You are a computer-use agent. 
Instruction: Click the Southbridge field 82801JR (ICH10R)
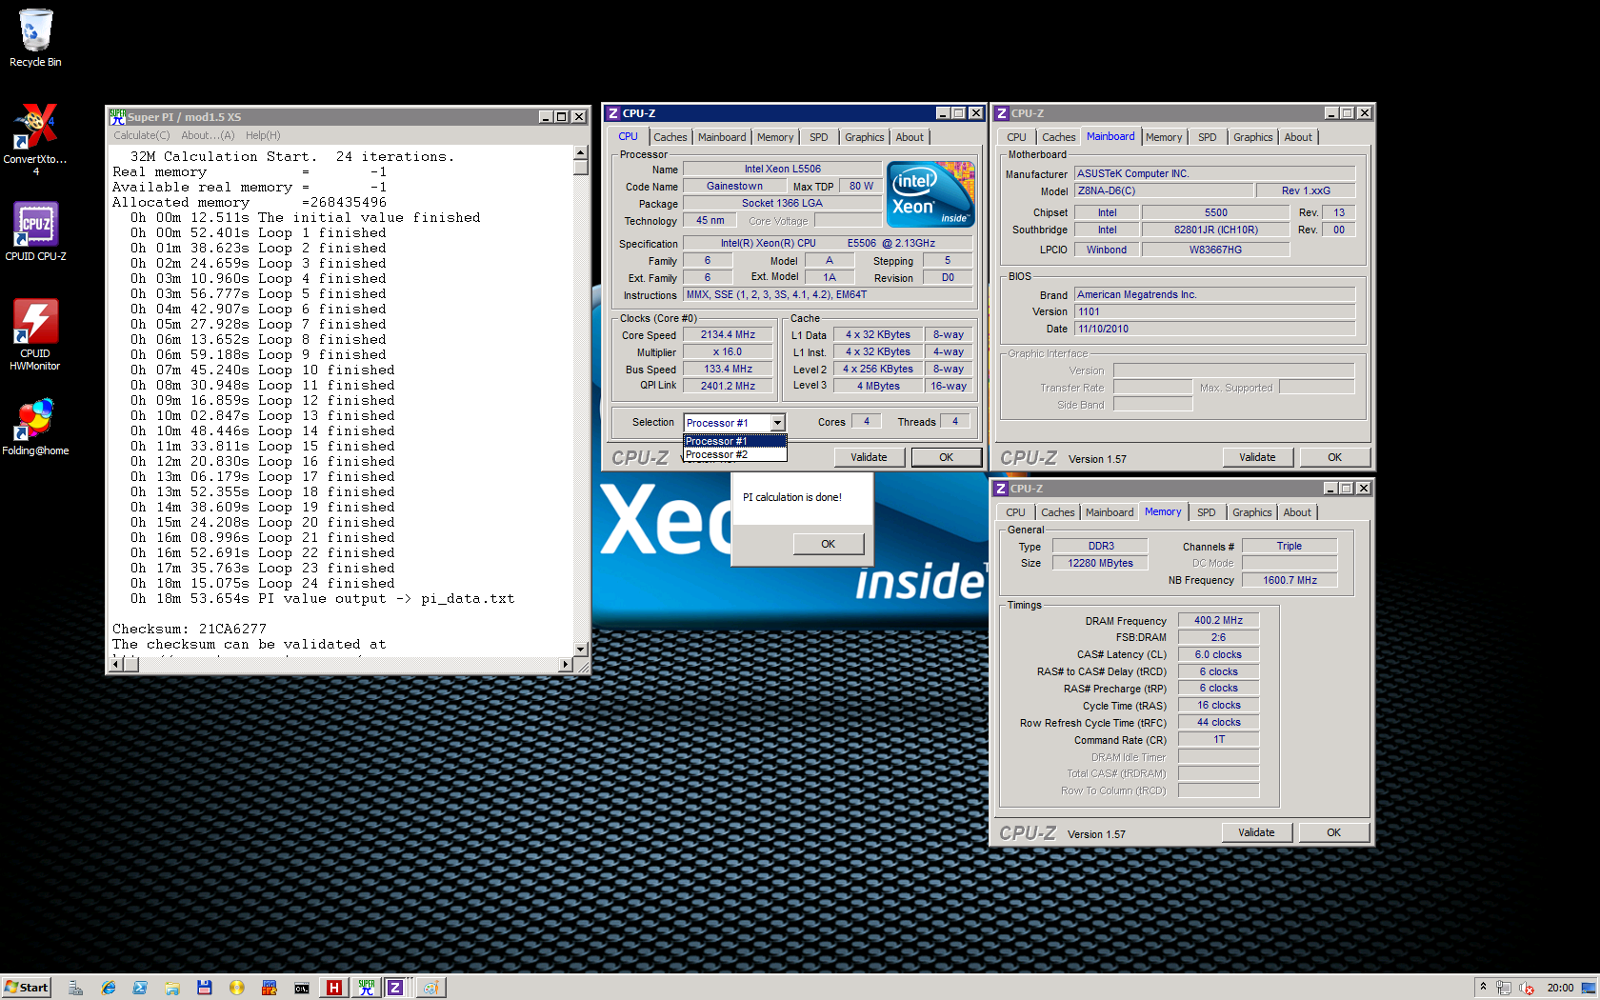tap(1216, 230)
